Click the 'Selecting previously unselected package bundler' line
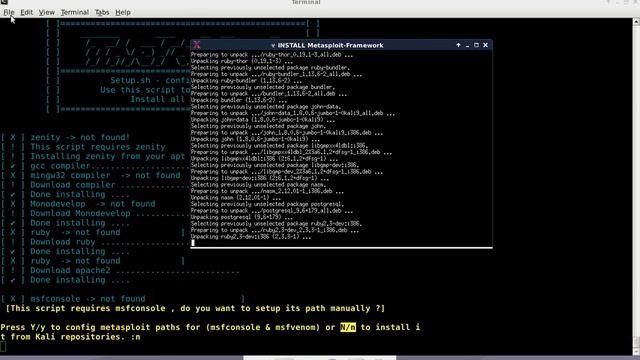The width and height of the screenshot is (640, 360). [262, 87]
